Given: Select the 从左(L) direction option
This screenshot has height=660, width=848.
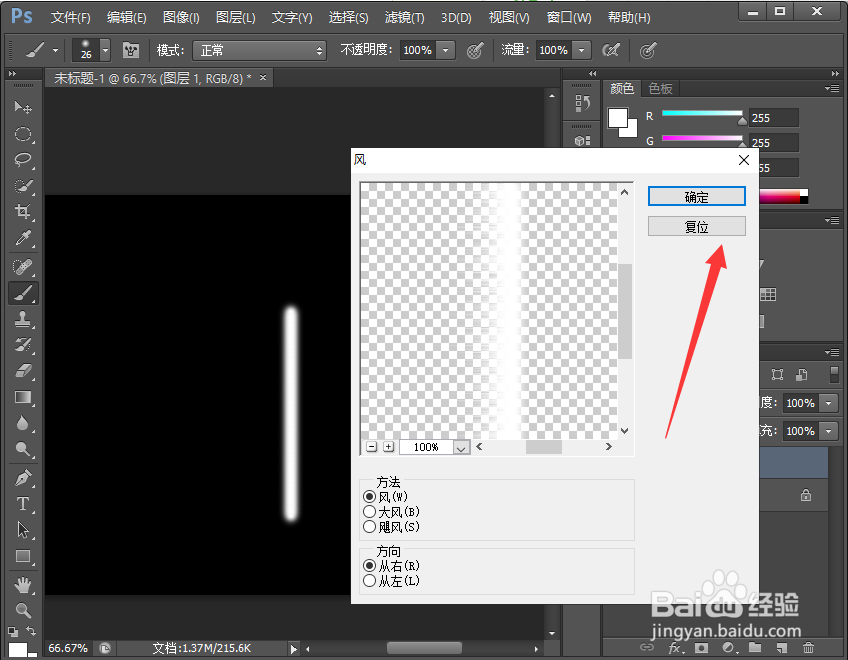Looking at the screenshot, I should (369, 581).
